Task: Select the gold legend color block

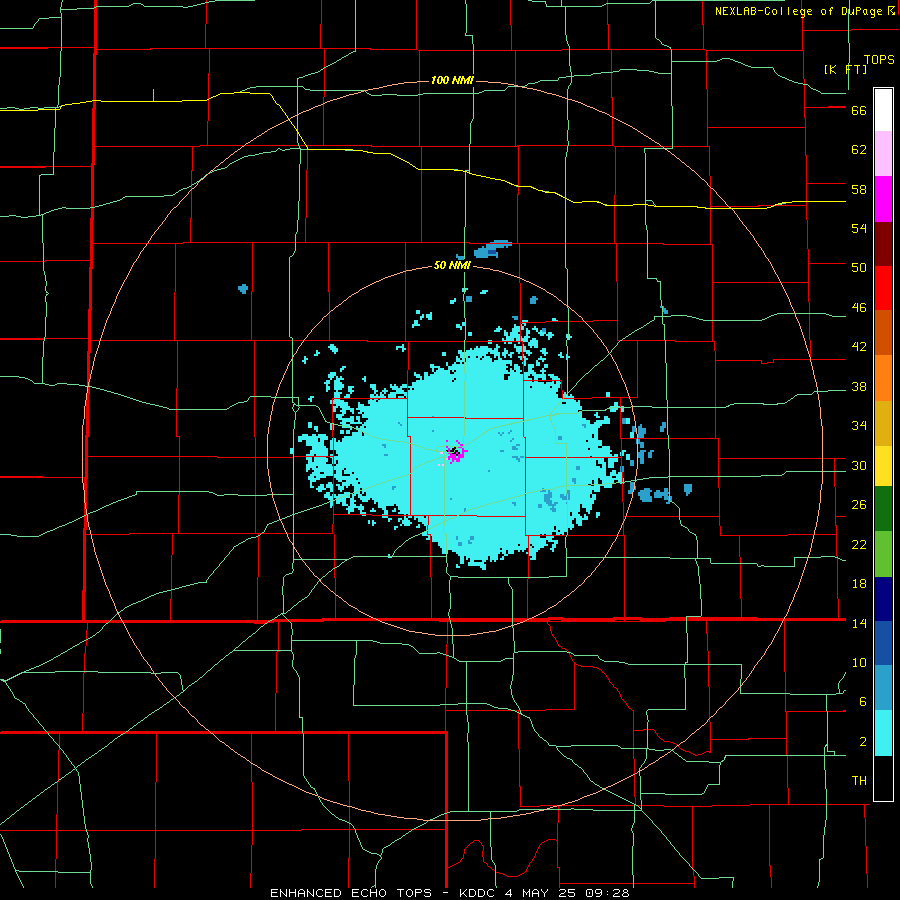Action: [883, 423]
